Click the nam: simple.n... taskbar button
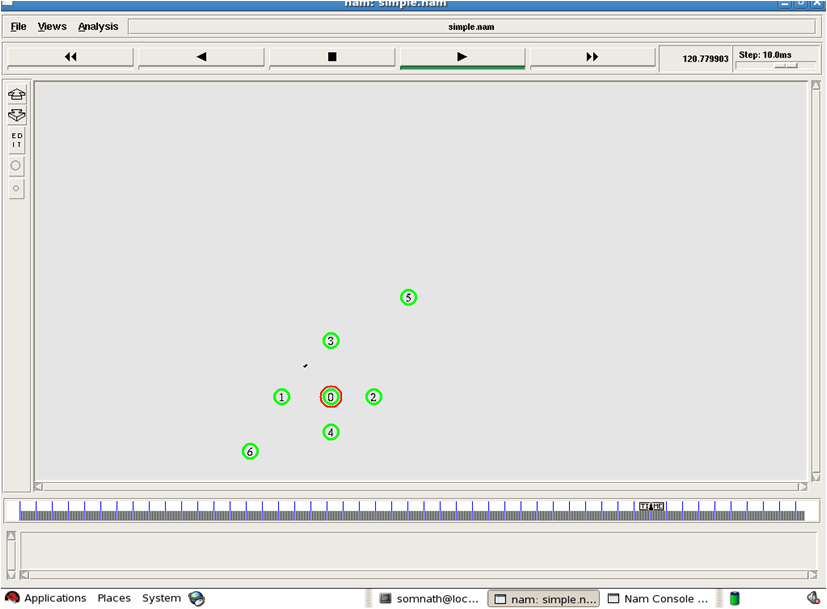 (x=544, y=598)
